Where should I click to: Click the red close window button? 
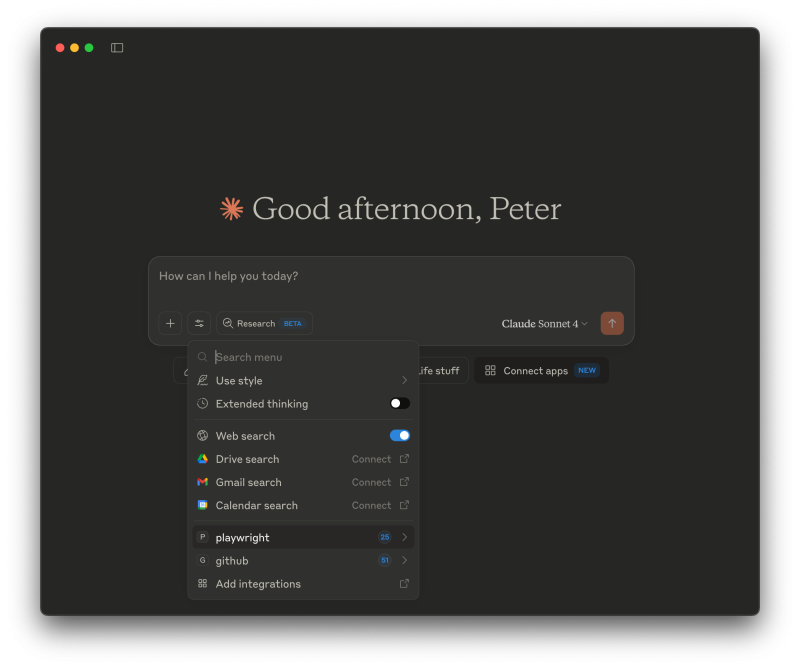coord(60,47)
